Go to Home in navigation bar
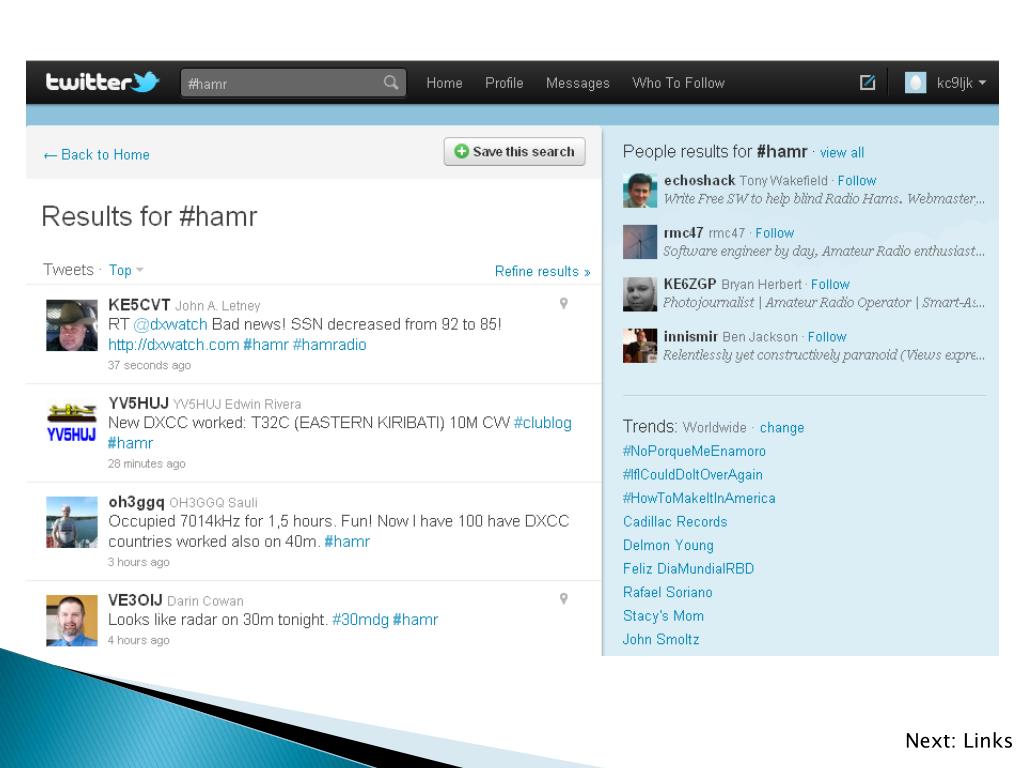 coord(444,83)
